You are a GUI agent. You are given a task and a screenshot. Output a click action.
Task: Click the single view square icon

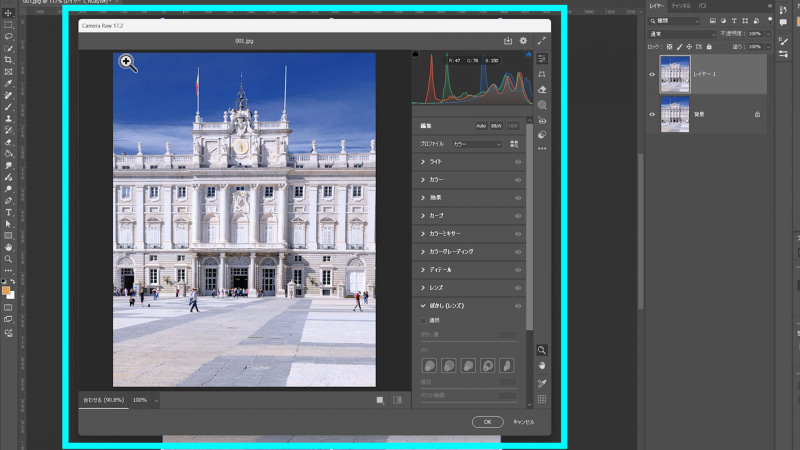tap(380, 400)
